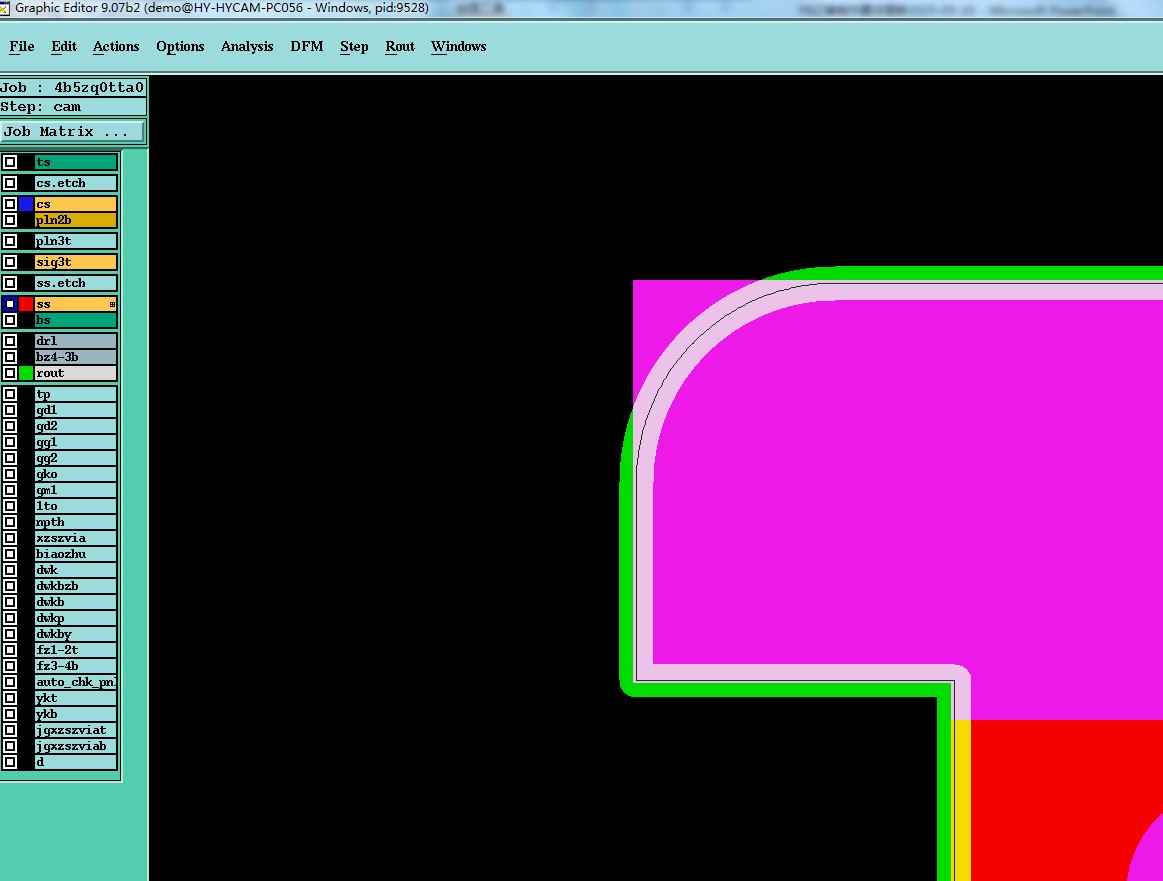The height and width of the screenshot is (881, 1163).
Task: Open the Rout menu
Action: (x=400, y=46)
